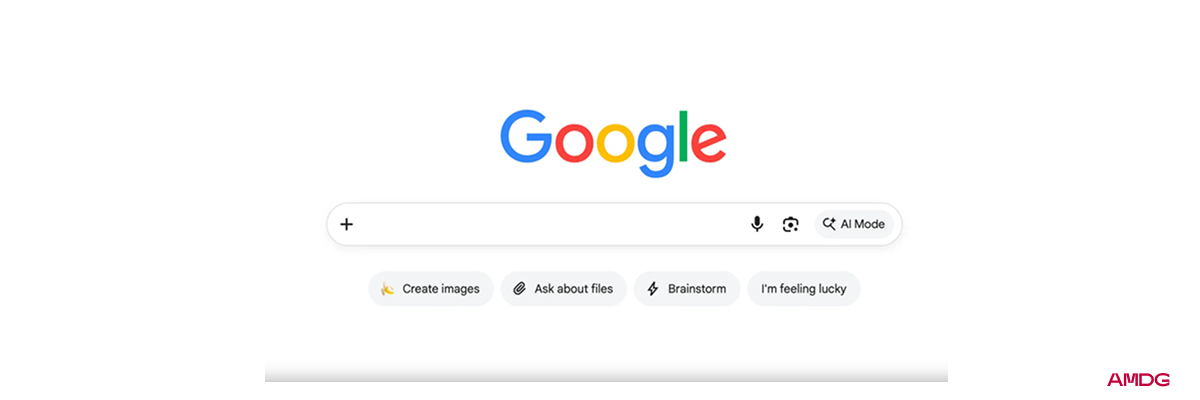Start voice search with the microphone icon
This screenshot has width=1200, height=400.
click(757, 224)
